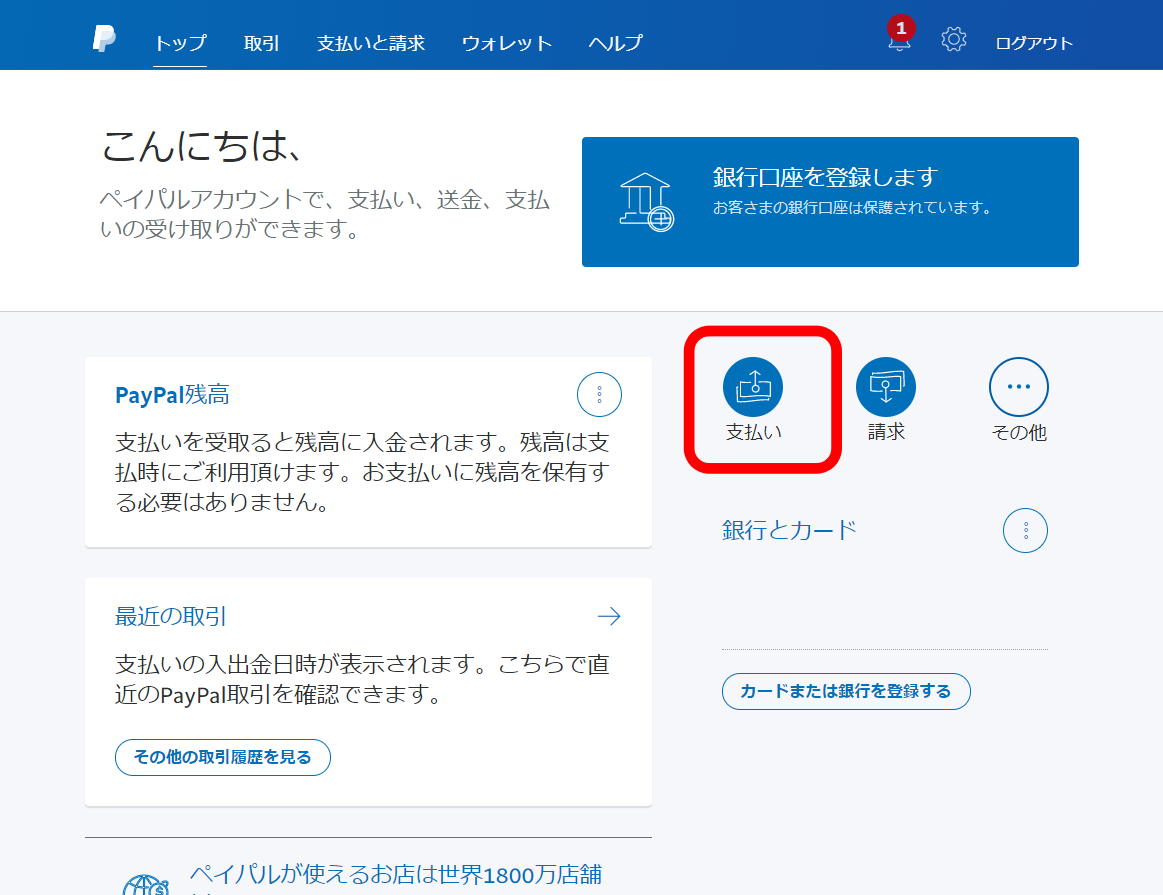Go to 支払いと請求 in navigation
This screenshot has height=895, width=1163.
tap(371, 43)
